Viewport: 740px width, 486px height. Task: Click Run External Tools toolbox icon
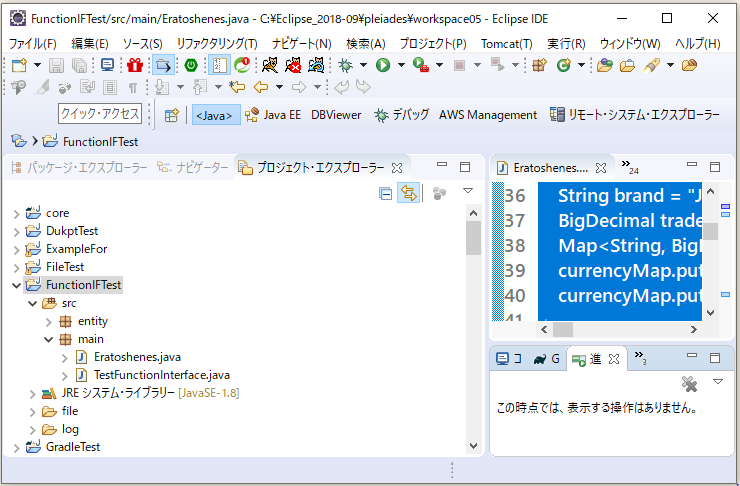(x=420, y=65)
